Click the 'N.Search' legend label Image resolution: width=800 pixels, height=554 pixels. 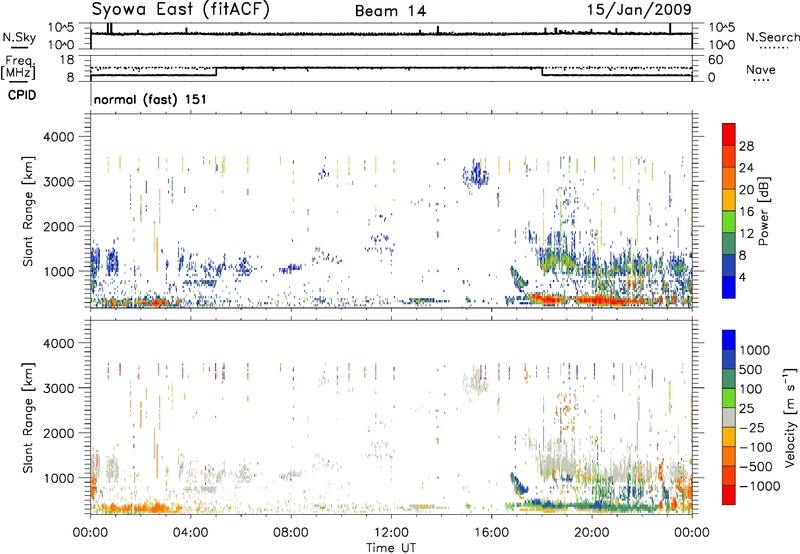(773, 37)
